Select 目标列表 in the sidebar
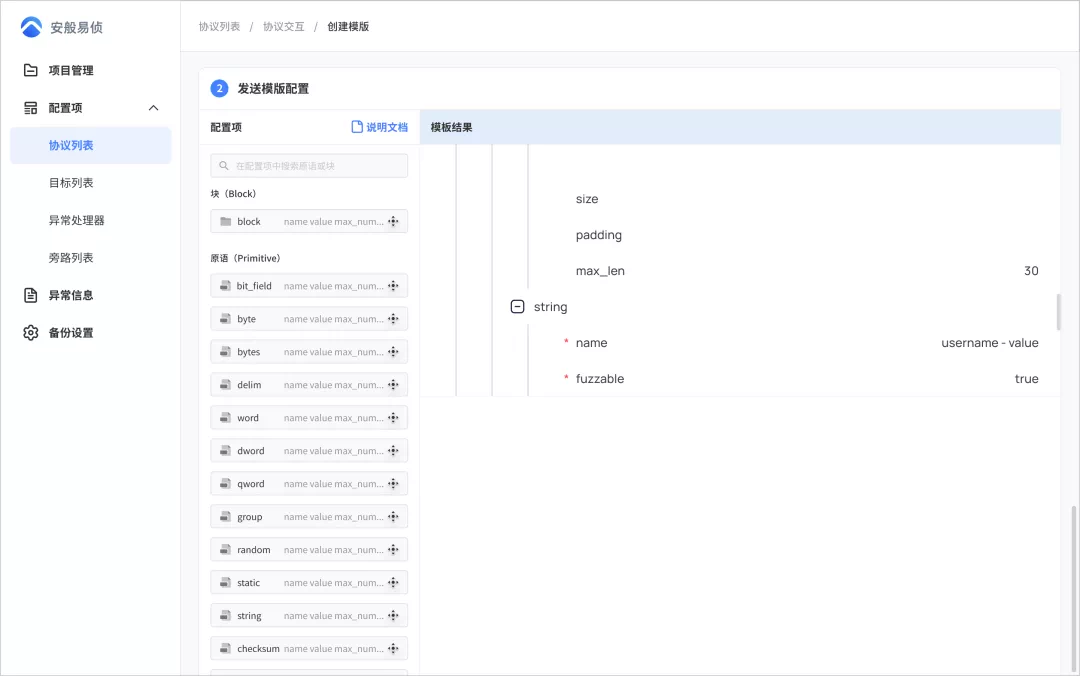Screen dimensions: 1080x676 point(71,183)
